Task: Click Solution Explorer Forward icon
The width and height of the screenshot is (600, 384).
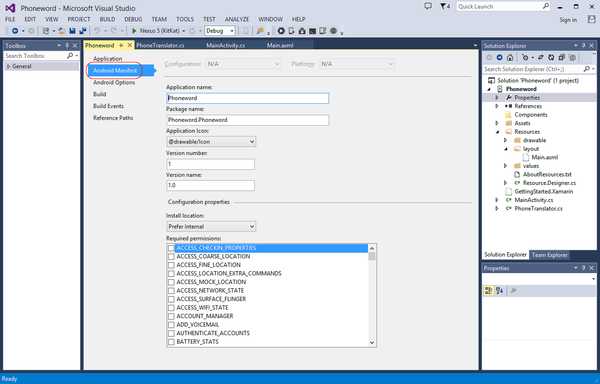Action: click(499, 57)
